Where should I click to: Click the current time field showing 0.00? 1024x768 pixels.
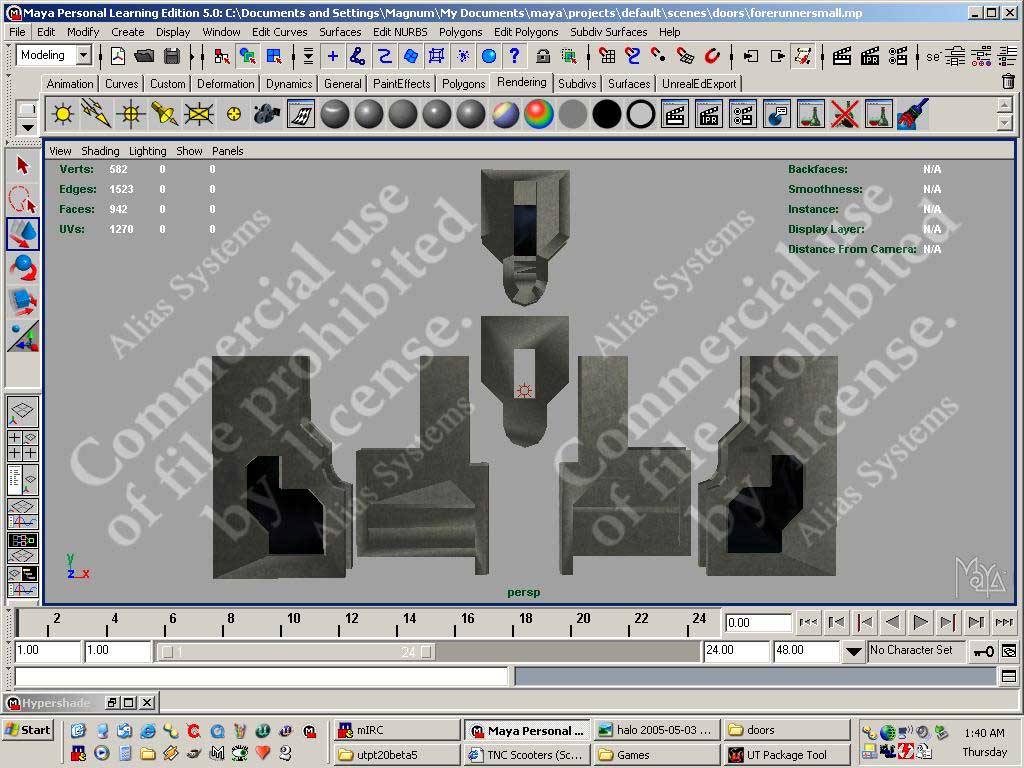[758, 623]
